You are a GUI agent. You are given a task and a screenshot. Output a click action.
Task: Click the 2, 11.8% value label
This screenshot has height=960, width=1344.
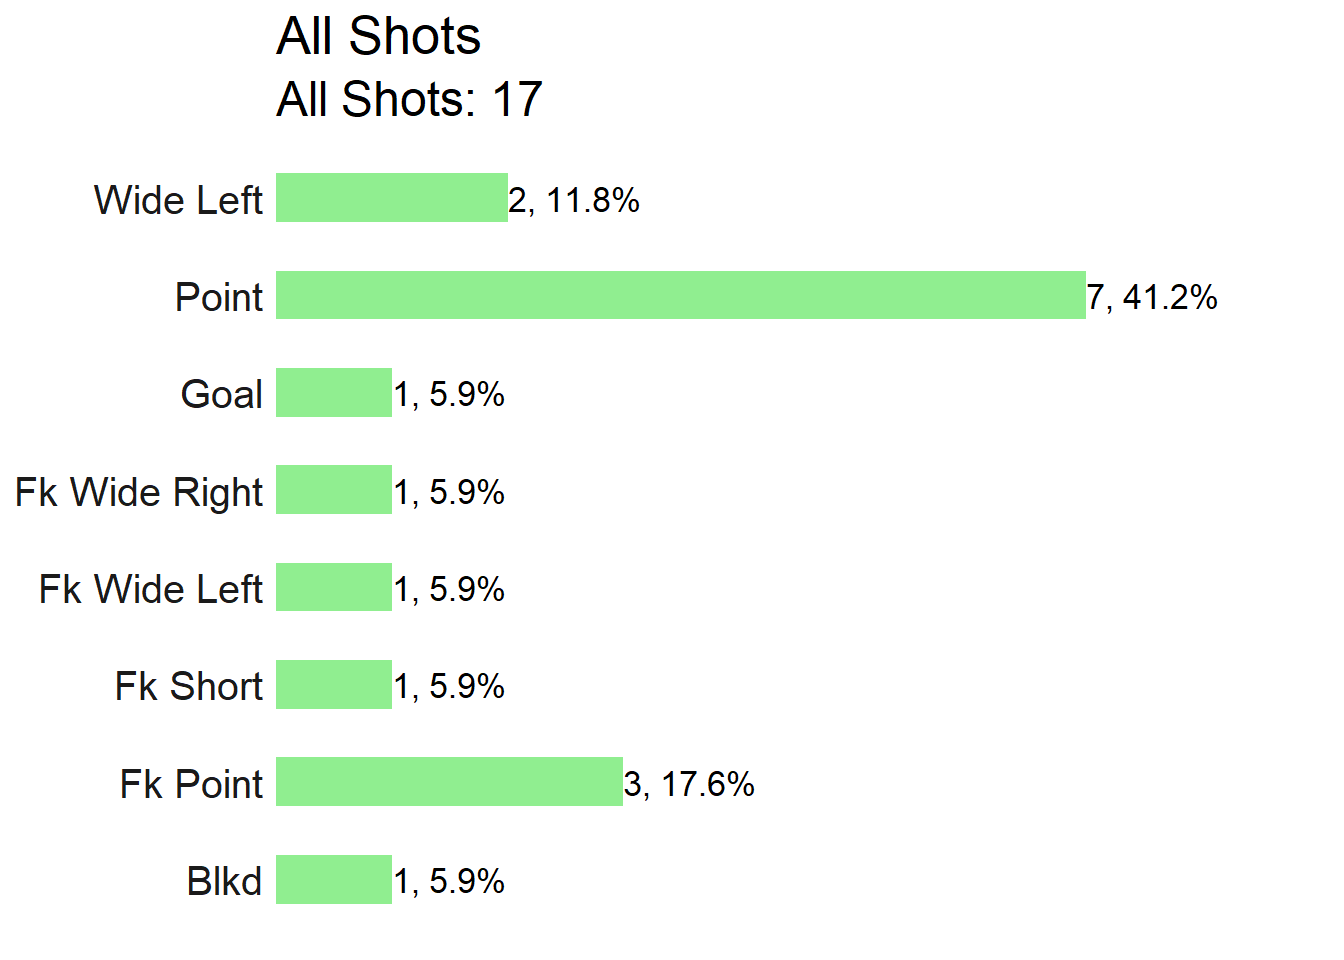(x=574, y=200)
